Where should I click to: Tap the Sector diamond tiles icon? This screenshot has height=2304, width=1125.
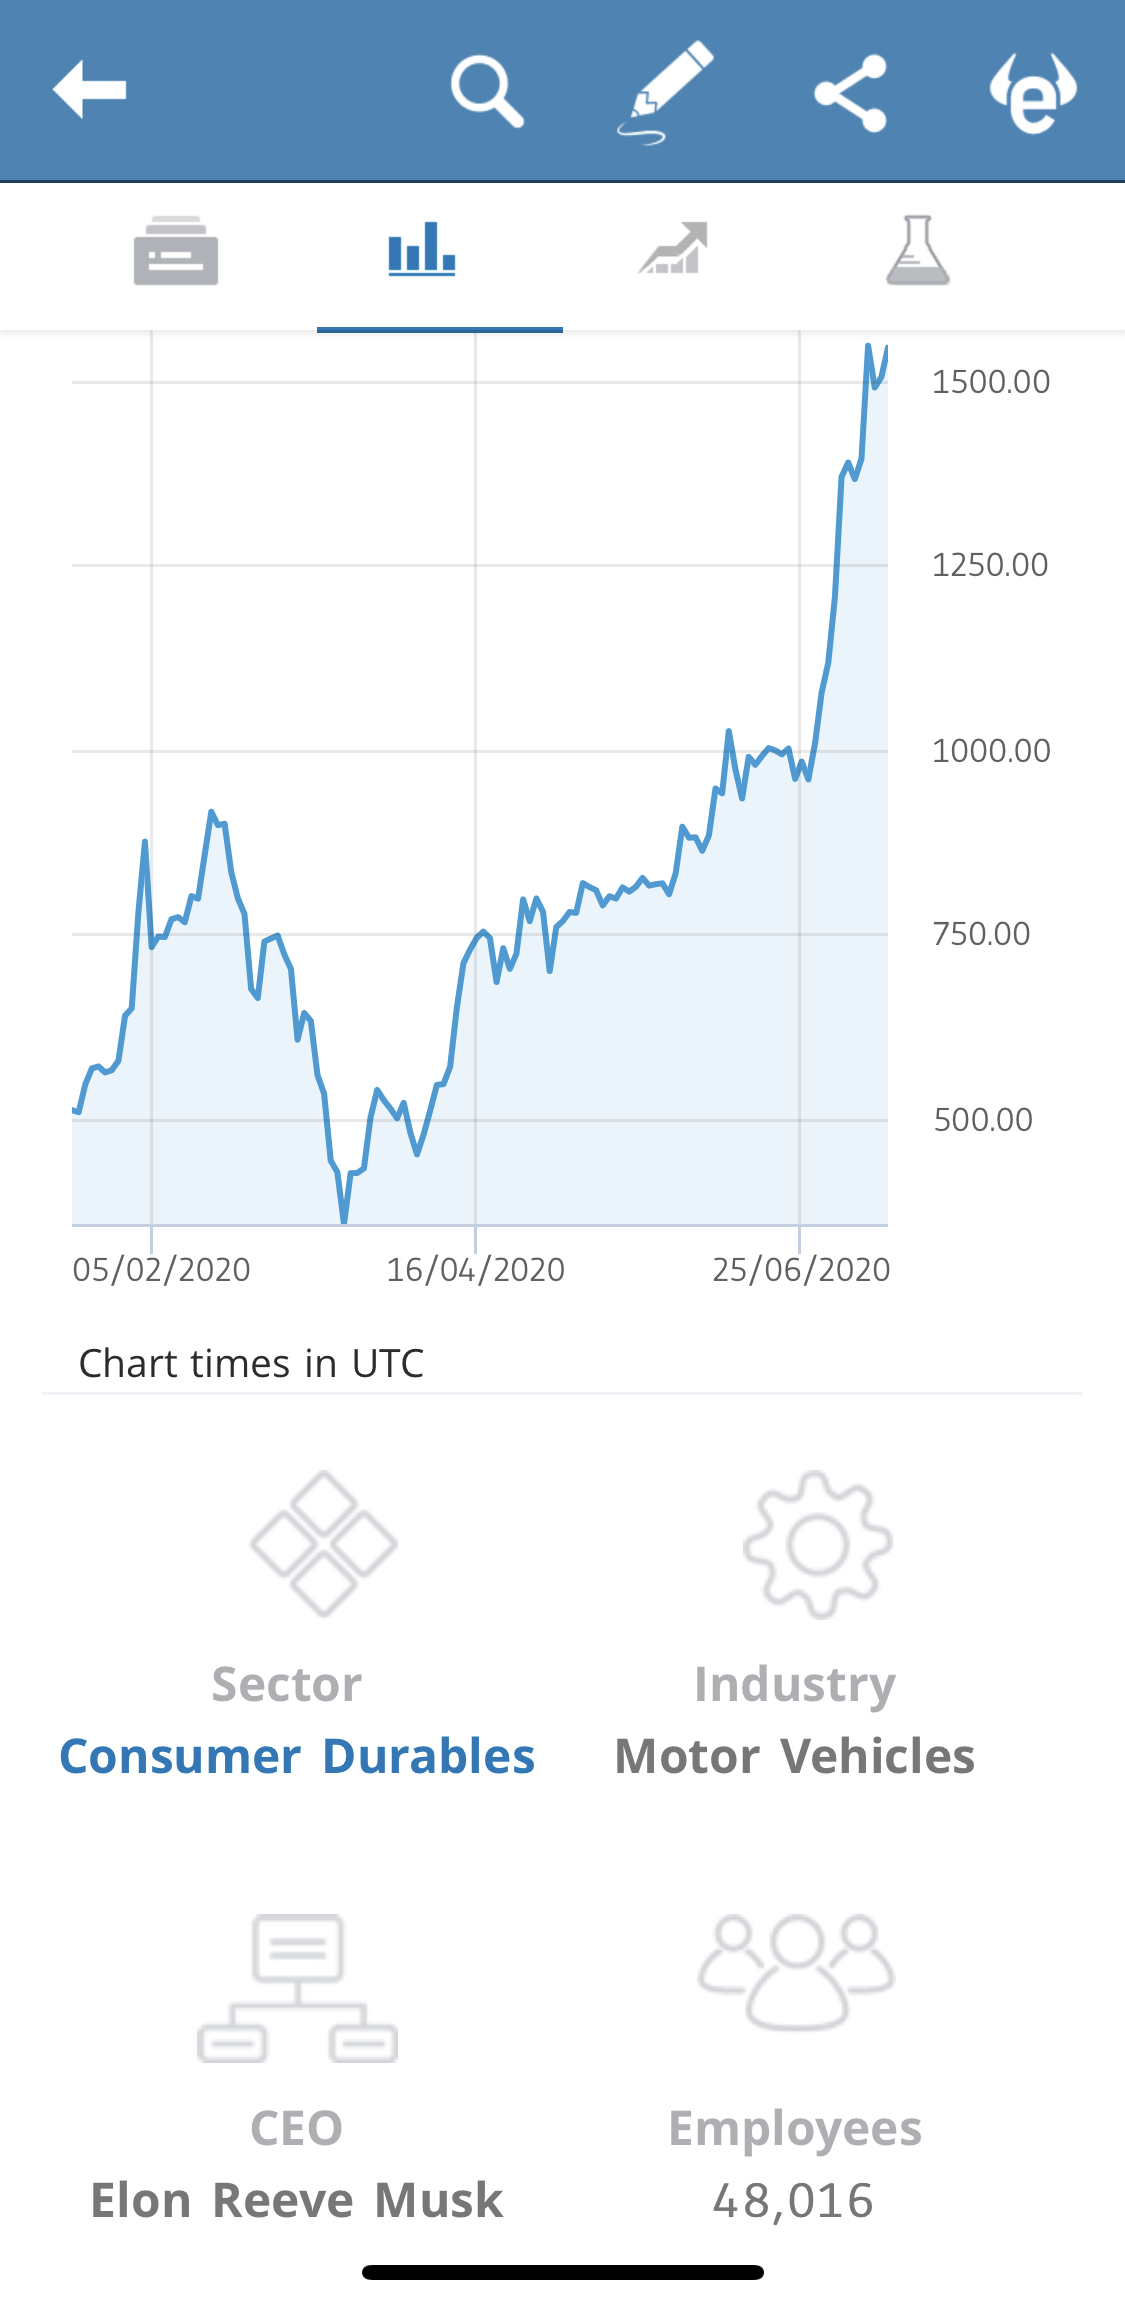323,1543
